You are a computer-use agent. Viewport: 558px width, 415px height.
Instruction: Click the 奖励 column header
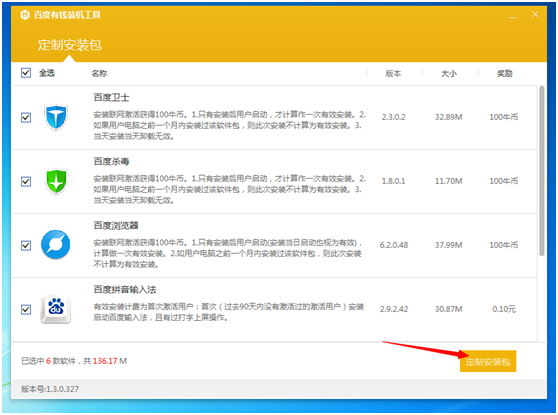[504, 73]
